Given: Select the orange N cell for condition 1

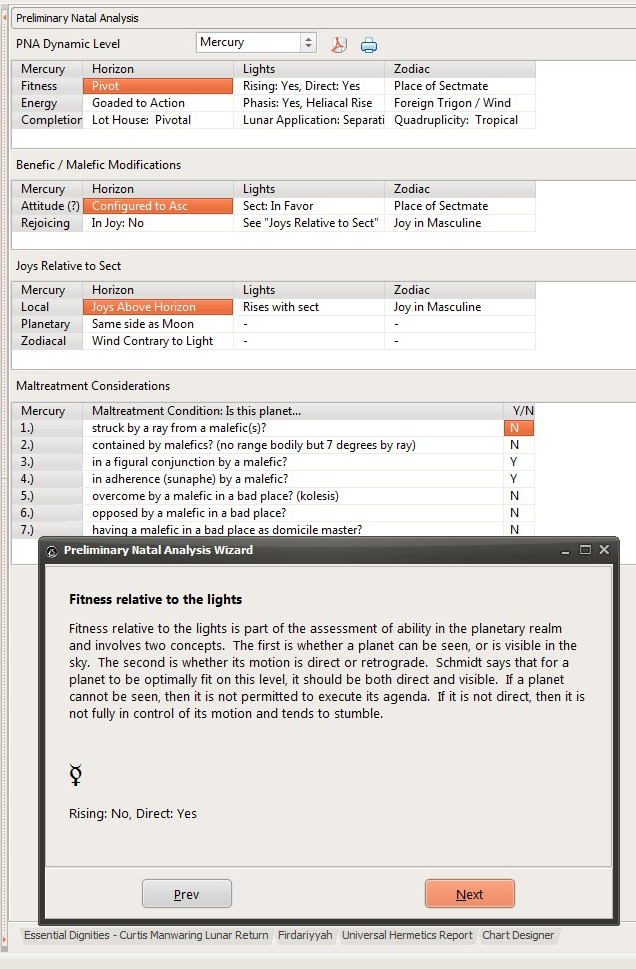Looking at the screenshot, I should pos(519,428).
